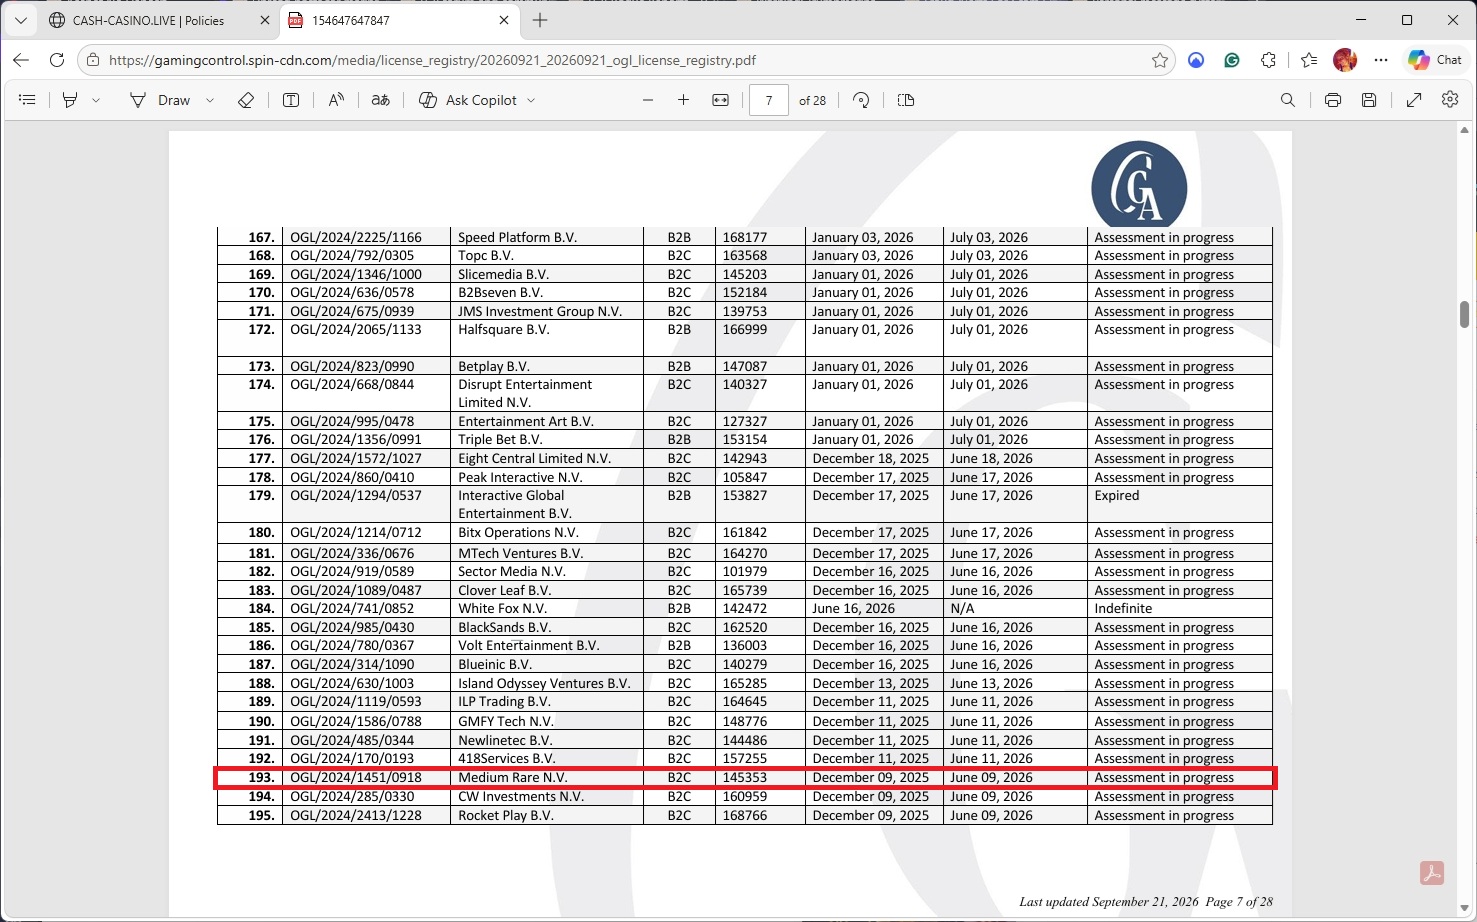
Task: Open the Find search icon
Action: point(1288,100)
